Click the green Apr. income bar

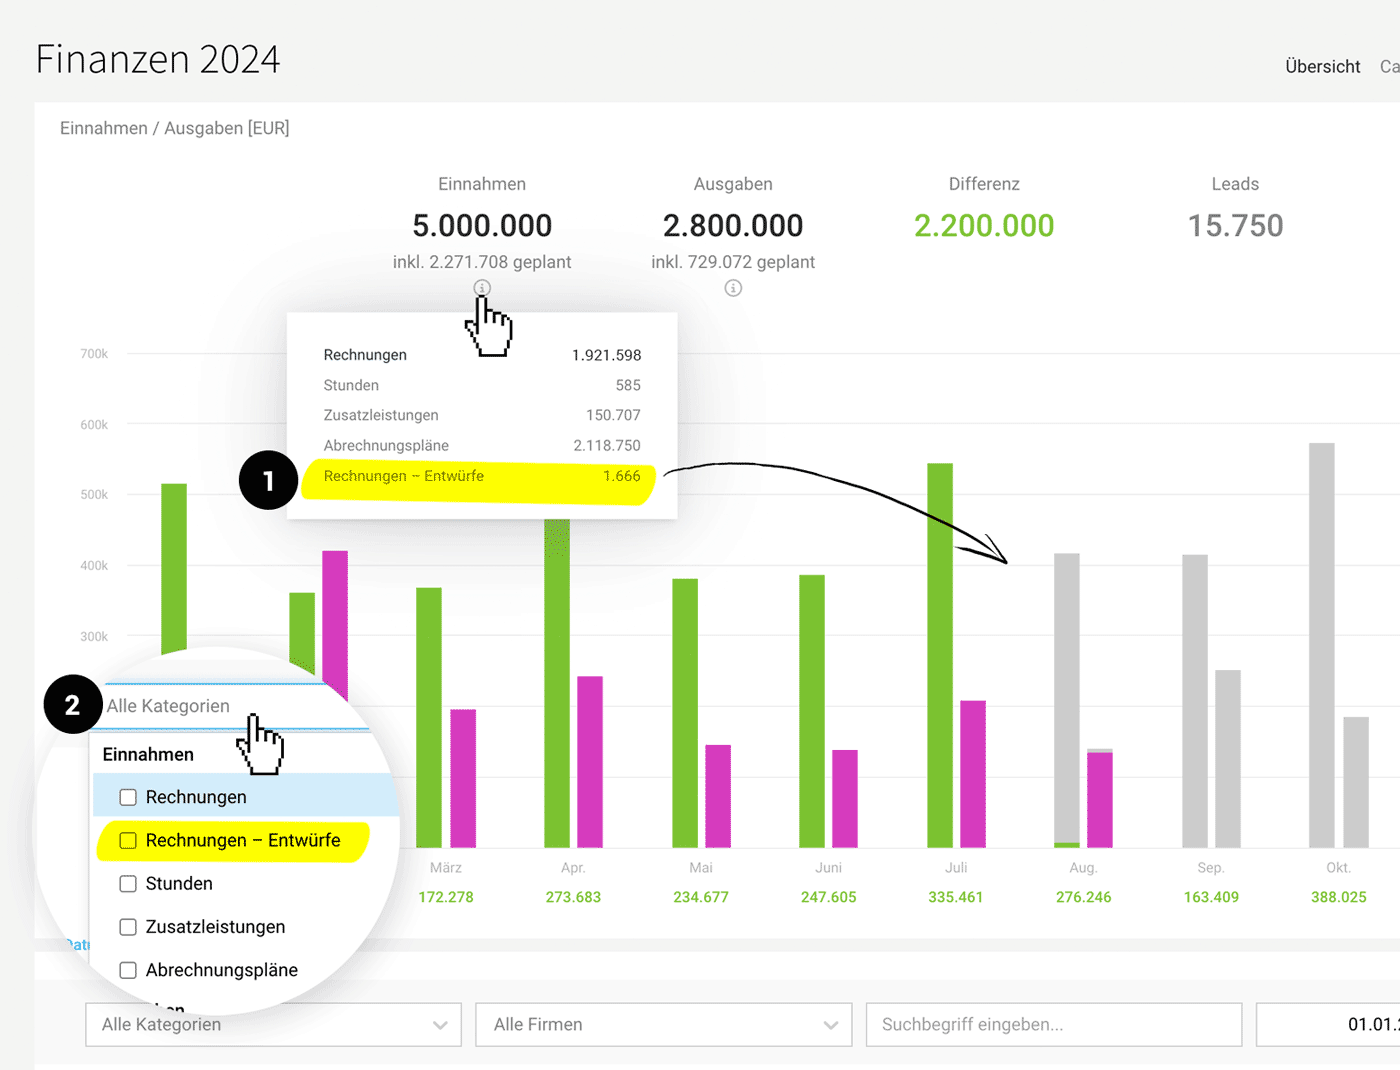(x=557, y=683)
